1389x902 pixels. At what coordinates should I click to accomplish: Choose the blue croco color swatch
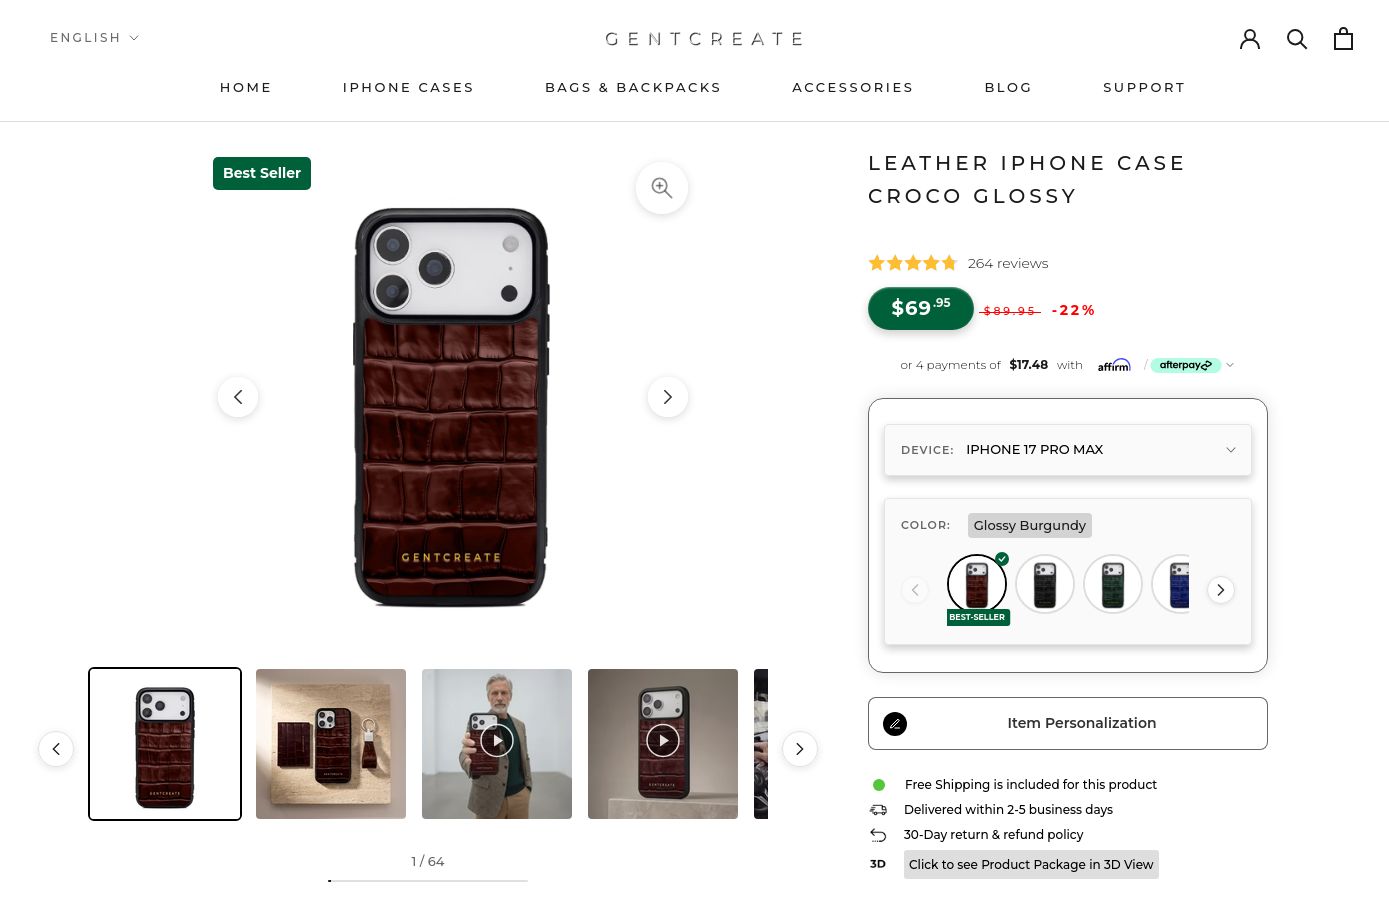point(1172,584)
